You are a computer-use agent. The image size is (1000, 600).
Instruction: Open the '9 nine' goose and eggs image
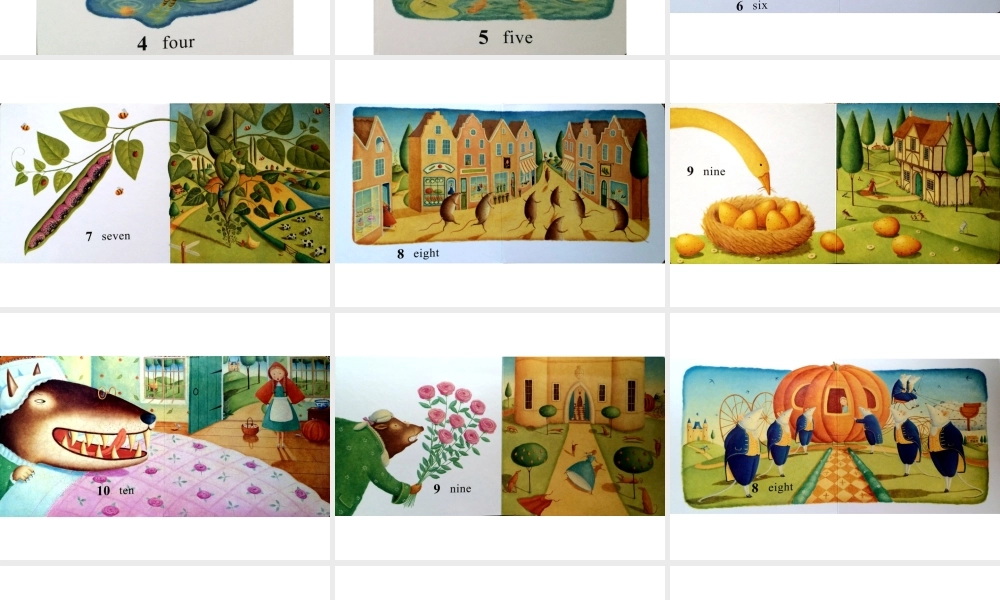(x=835, y=183)
